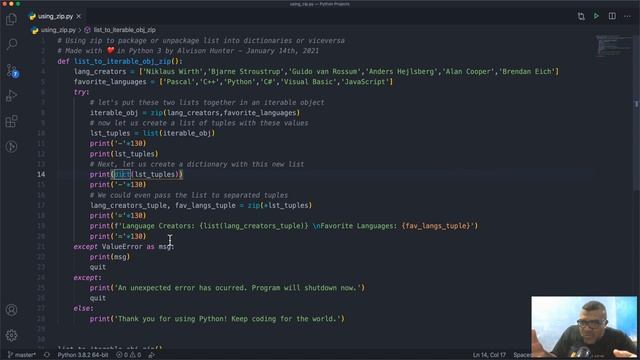Click 'Thank you for using Python' line
The width and height of the screenshot is (640, 360).
point(217,318)
